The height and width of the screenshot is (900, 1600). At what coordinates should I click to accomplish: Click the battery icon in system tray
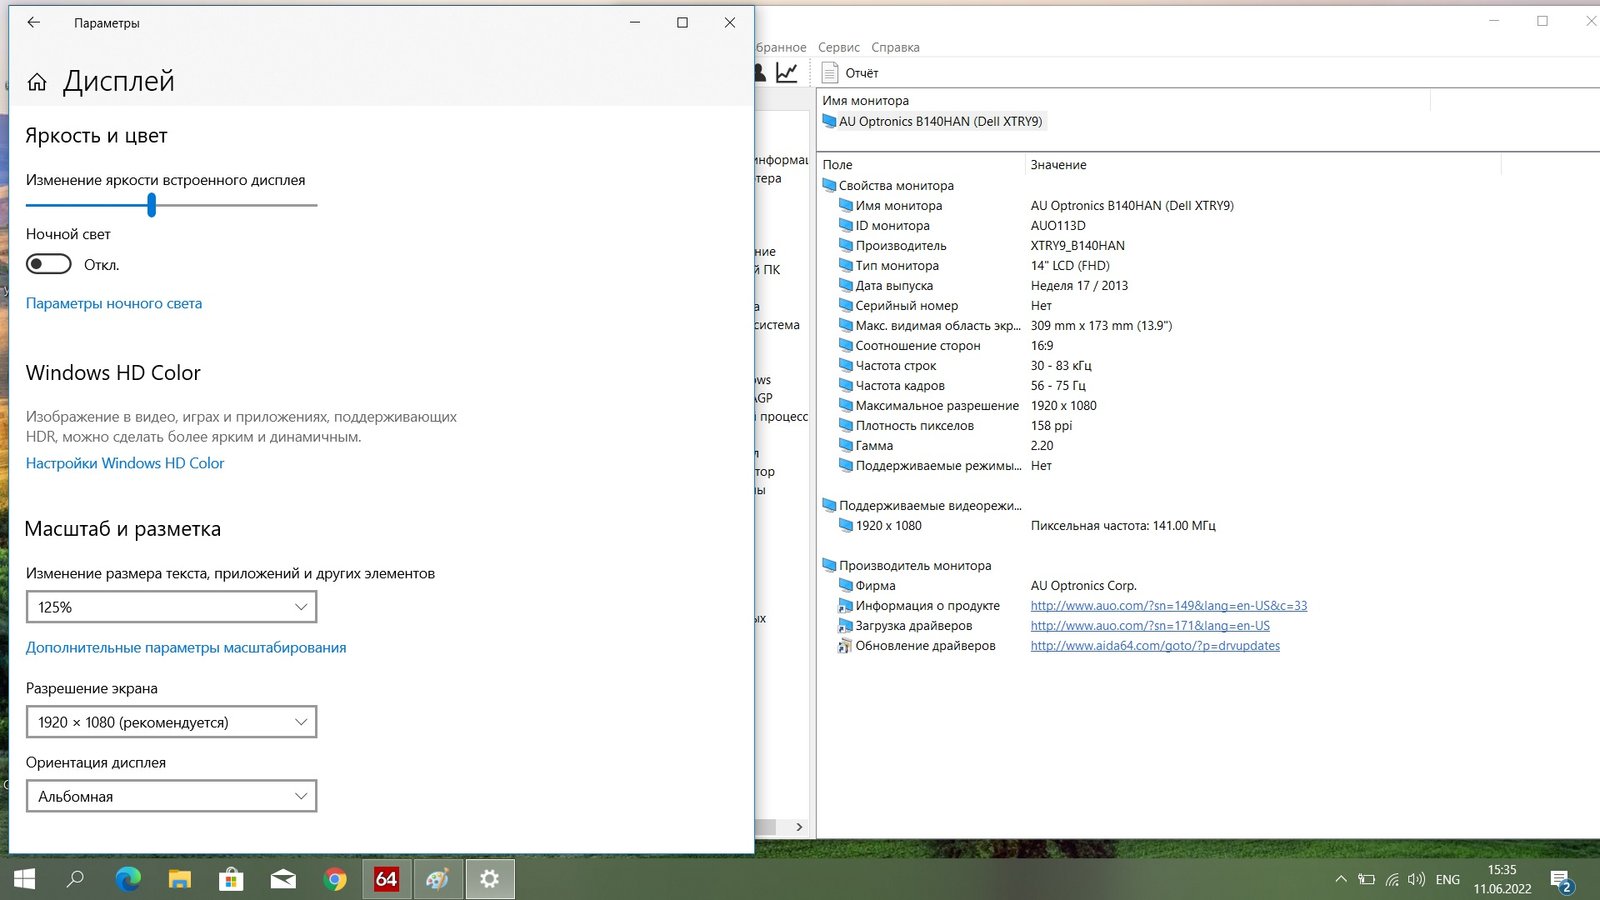(x=1366, y=879)
